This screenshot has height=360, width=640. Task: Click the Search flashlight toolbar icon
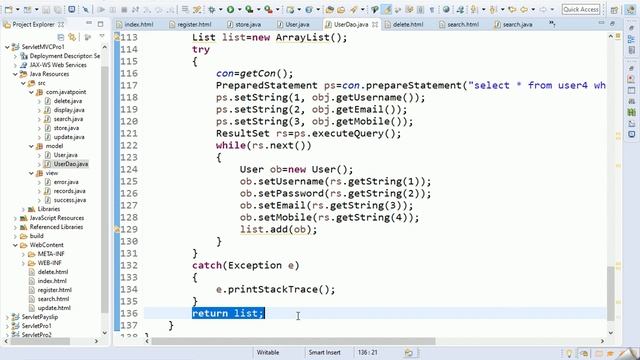point(353,9)
